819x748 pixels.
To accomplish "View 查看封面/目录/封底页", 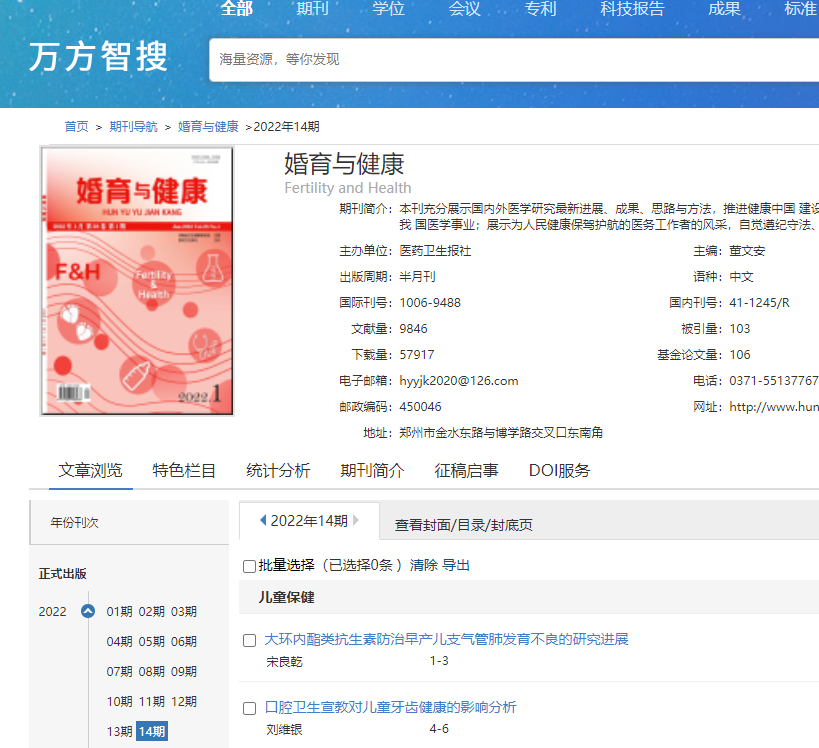I will [463, 525].
